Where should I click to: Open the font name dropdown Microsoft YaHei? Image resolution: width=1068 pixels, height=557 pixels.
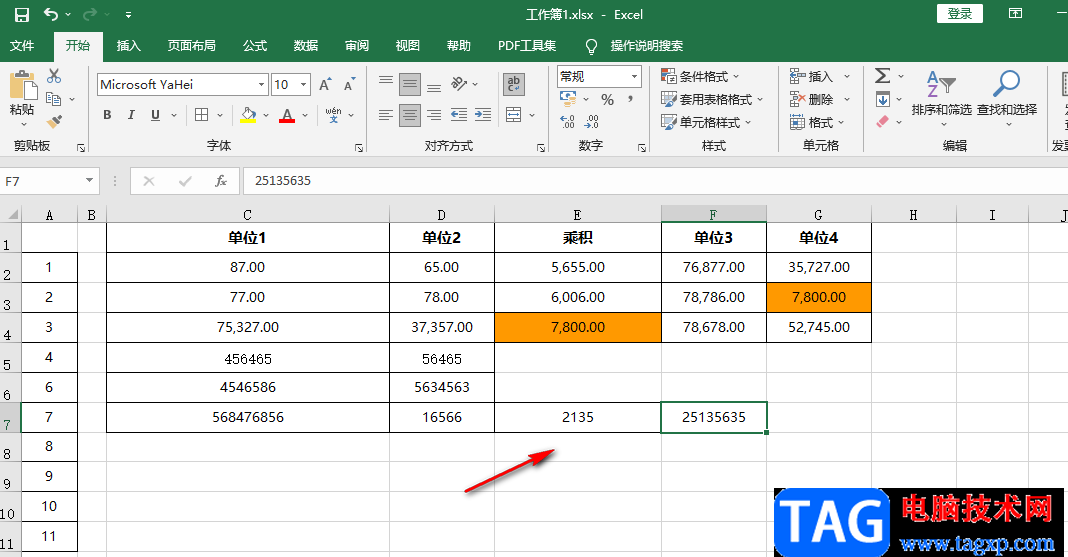coord(262,84)
